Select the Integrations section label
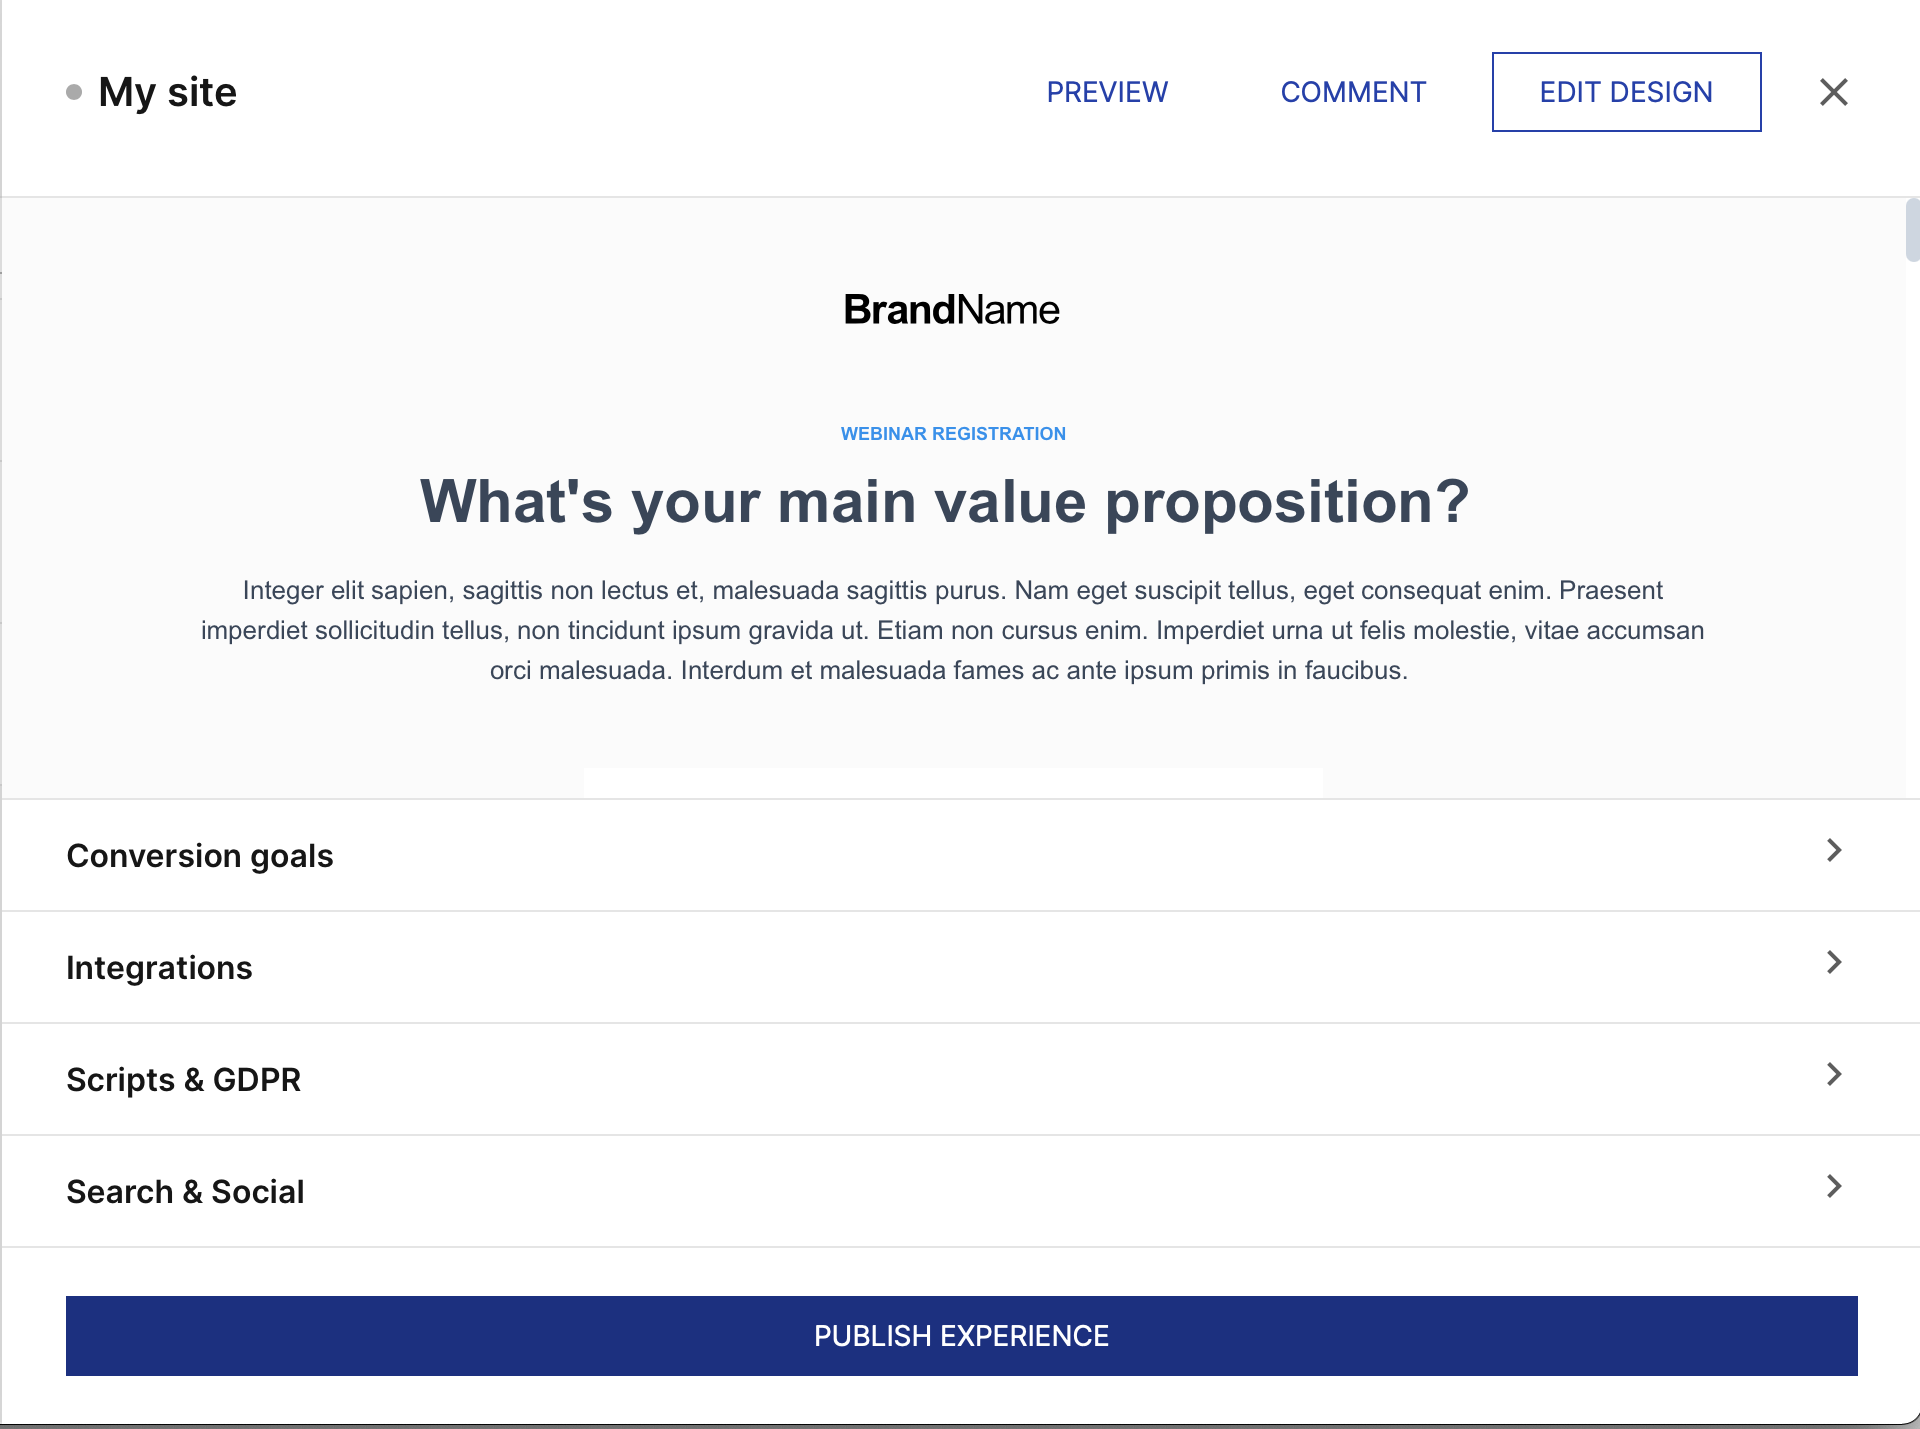Screen dimensions: 1920x1429 (159, 968)
